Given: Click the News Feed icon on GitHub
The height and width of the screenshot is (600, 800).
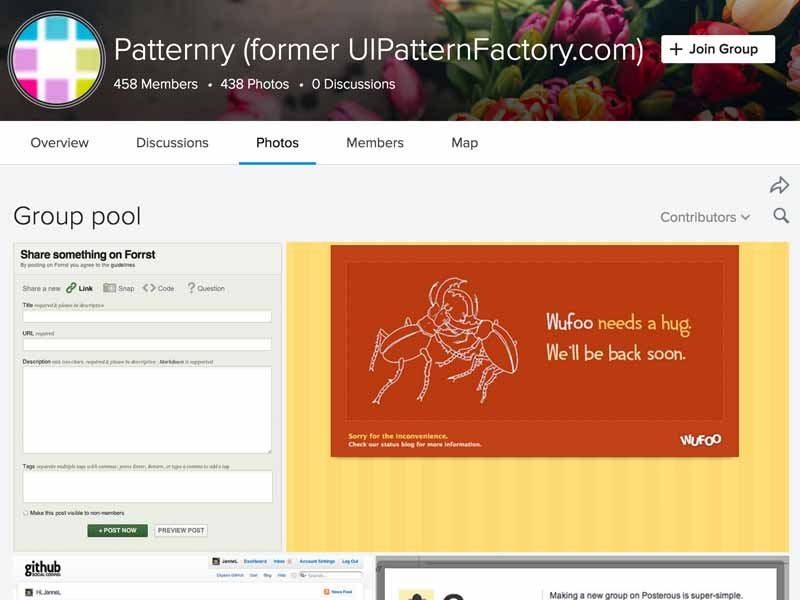Looking at the screenshot, I should (326, 591).
